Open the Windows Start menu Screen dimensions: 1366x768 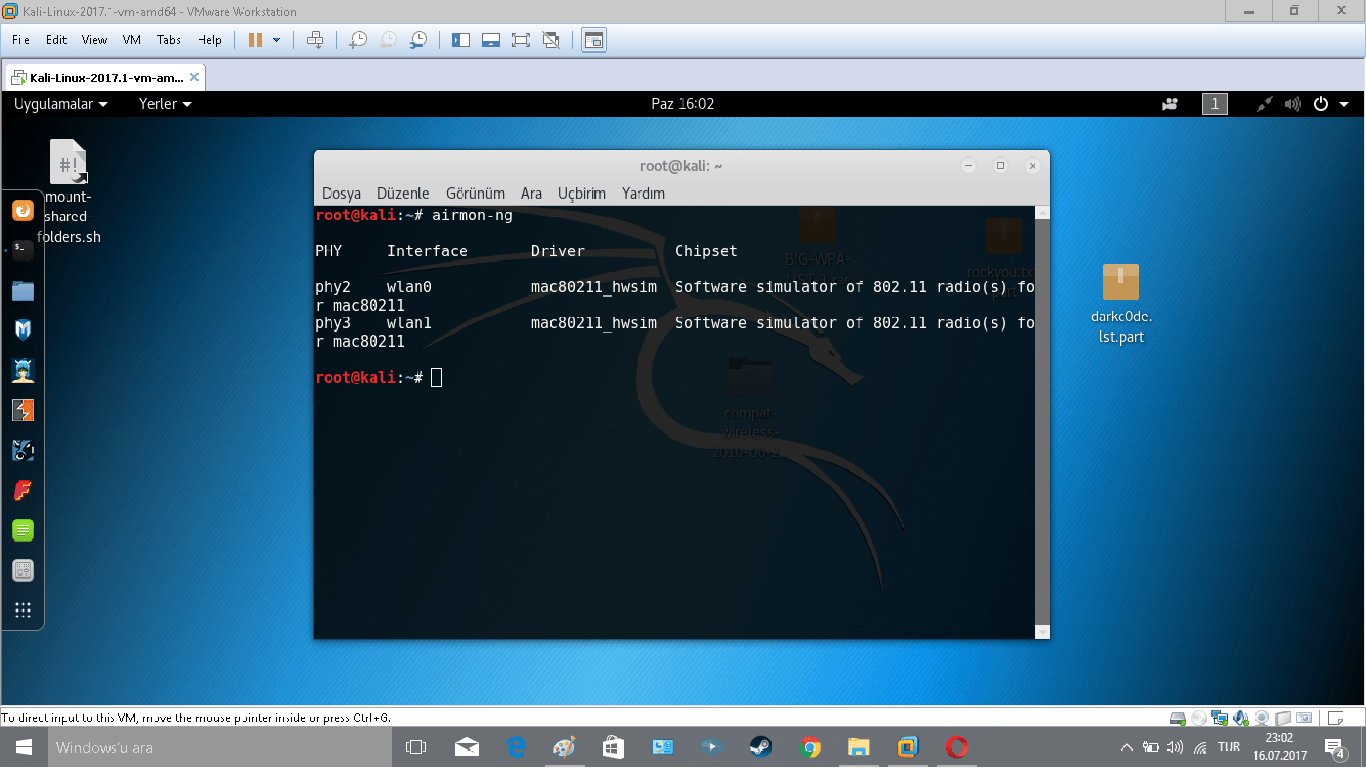click(23, 747)
